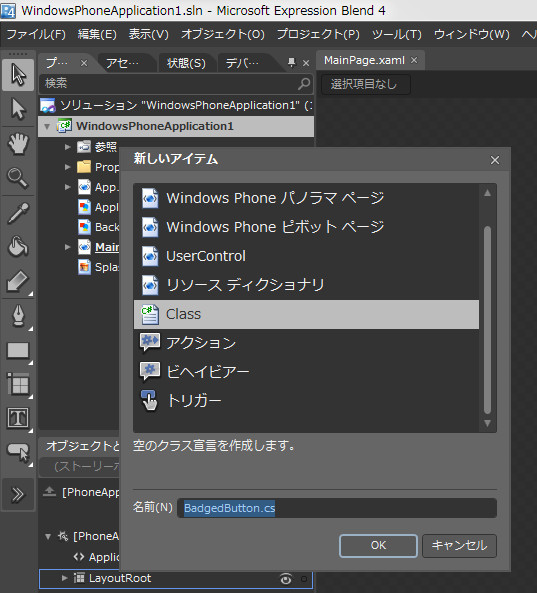Confirm with the OK button

[378, 546]
